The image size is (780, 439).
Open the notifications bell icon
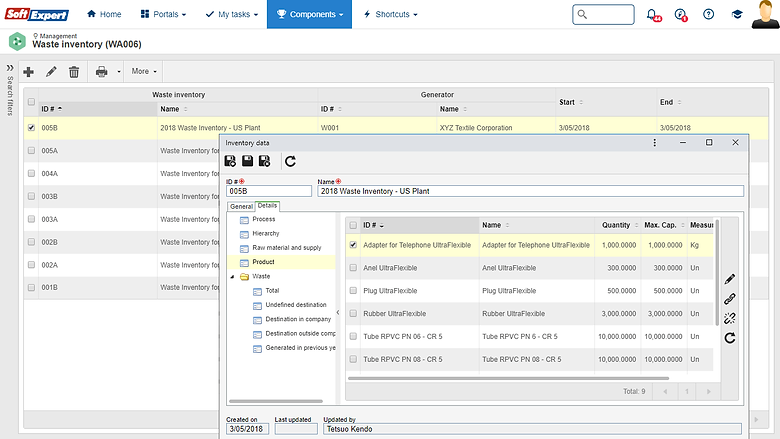click(x=652, y=14)
